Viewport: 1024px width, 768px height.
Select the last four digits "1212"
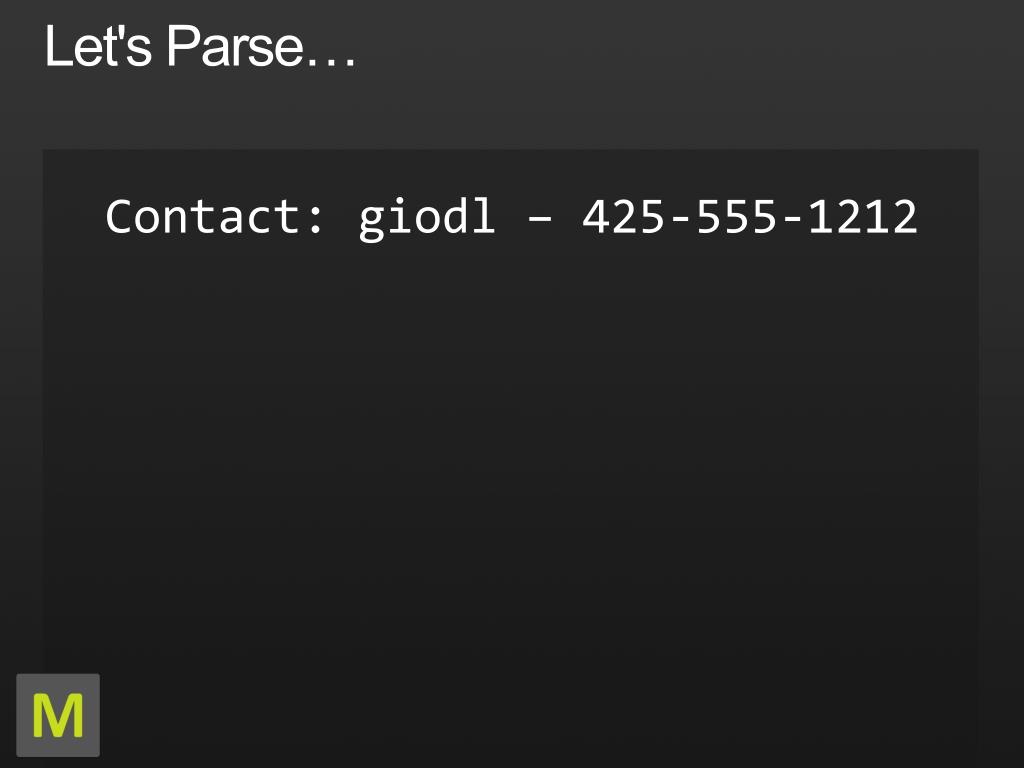tap(863, 217)
